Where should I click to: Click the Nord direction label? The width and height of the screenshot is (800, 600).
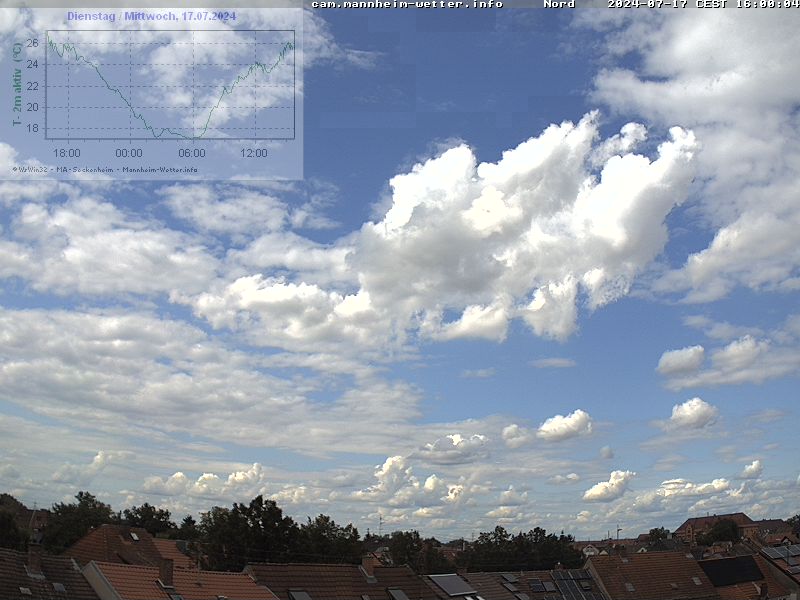click(559, 4)
